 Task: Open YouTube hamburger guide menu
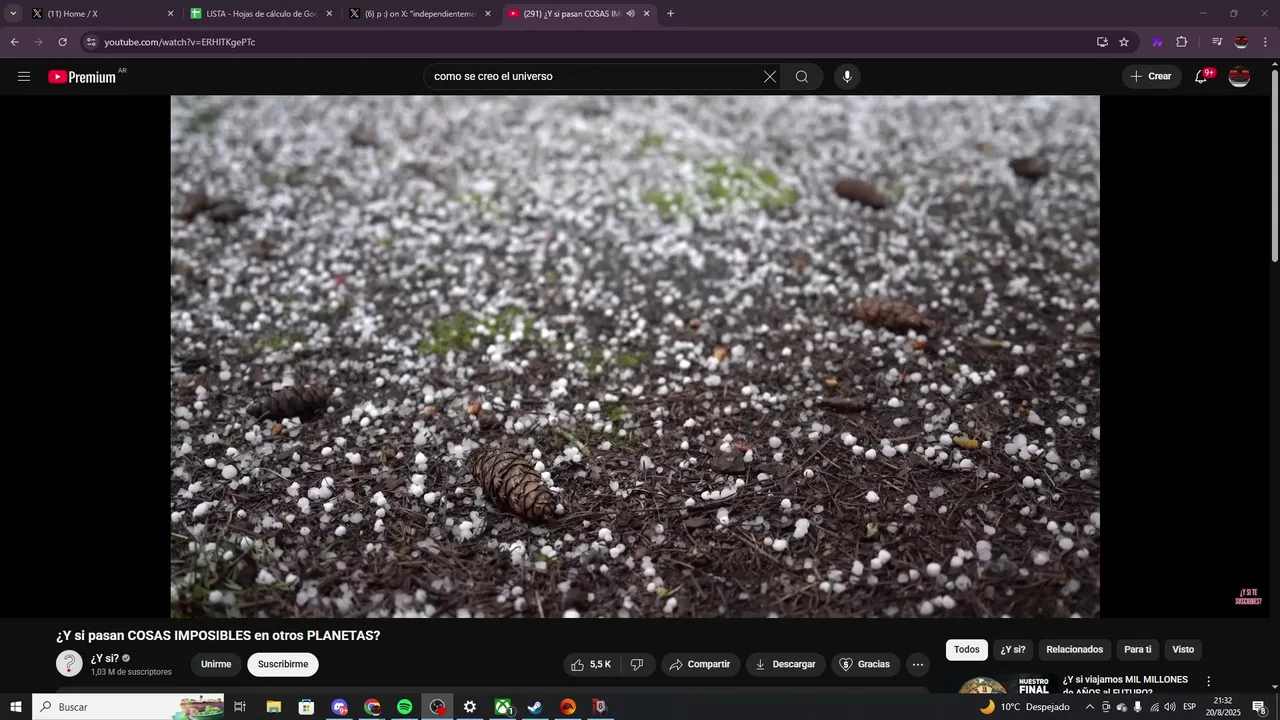(24, 77)
